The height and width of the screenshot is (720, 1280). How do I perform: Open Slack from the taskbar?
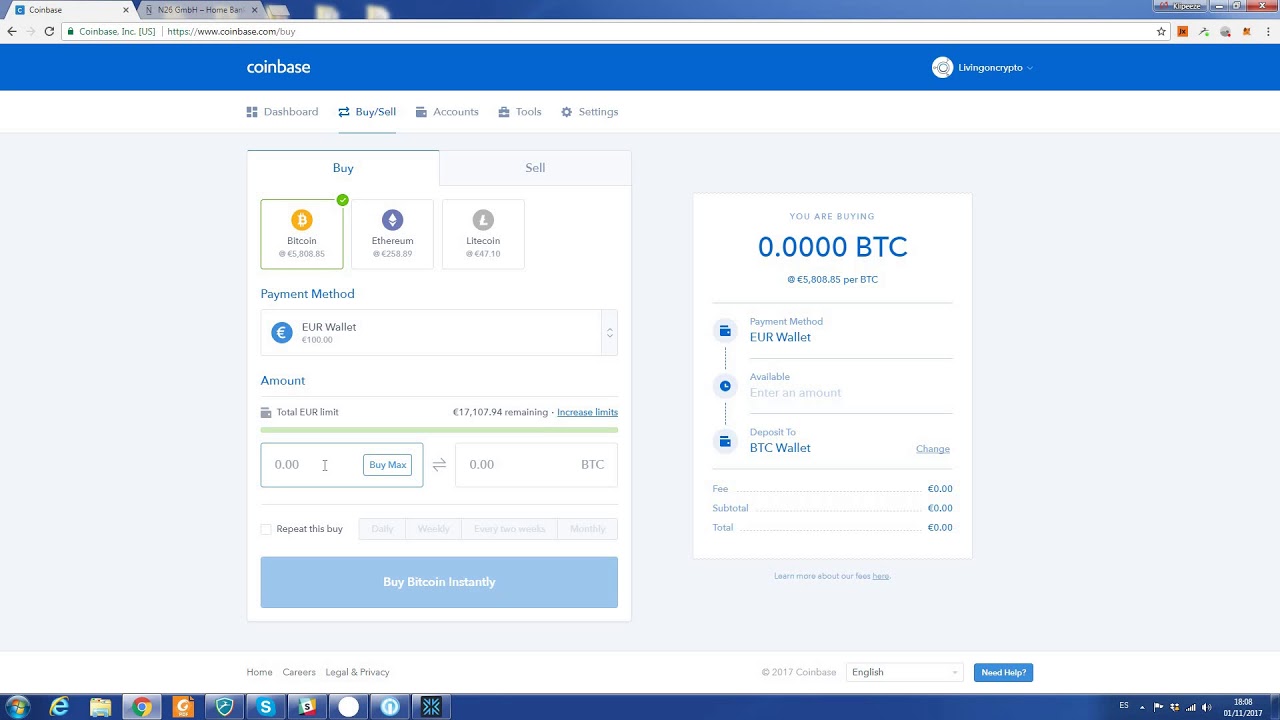(307, 707)
